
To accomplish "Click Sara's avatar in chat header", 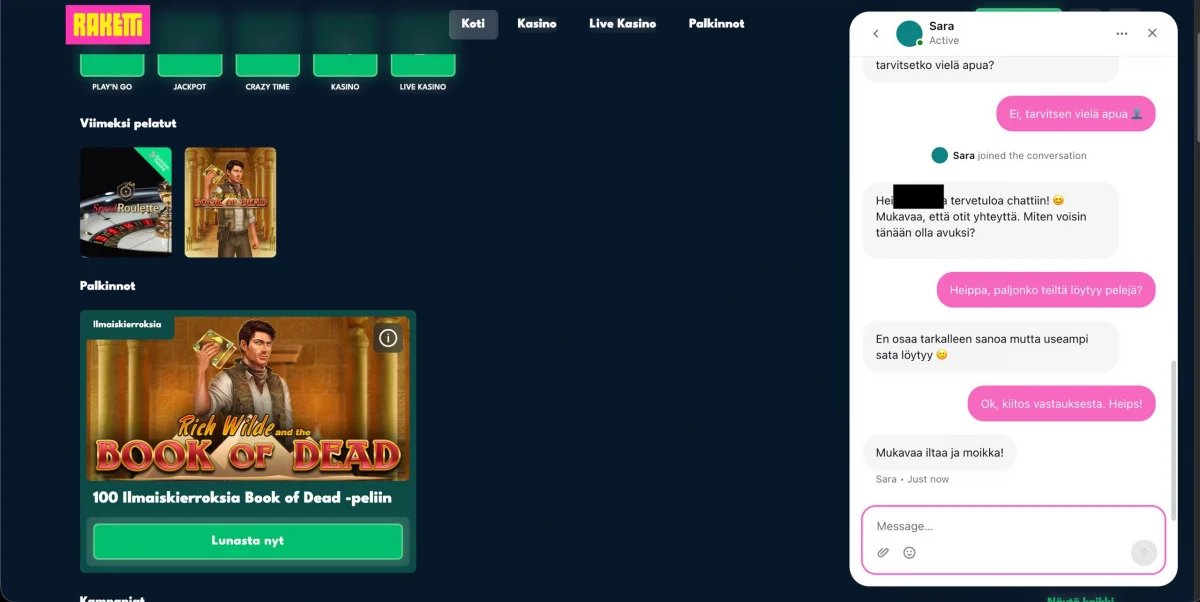I will tap(909, 33).
